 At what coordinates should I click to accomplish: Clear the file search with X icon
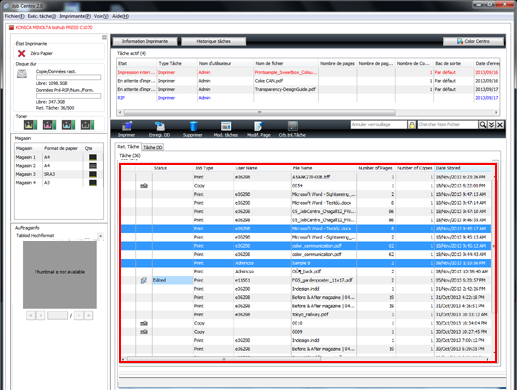[x=500, y=125]
